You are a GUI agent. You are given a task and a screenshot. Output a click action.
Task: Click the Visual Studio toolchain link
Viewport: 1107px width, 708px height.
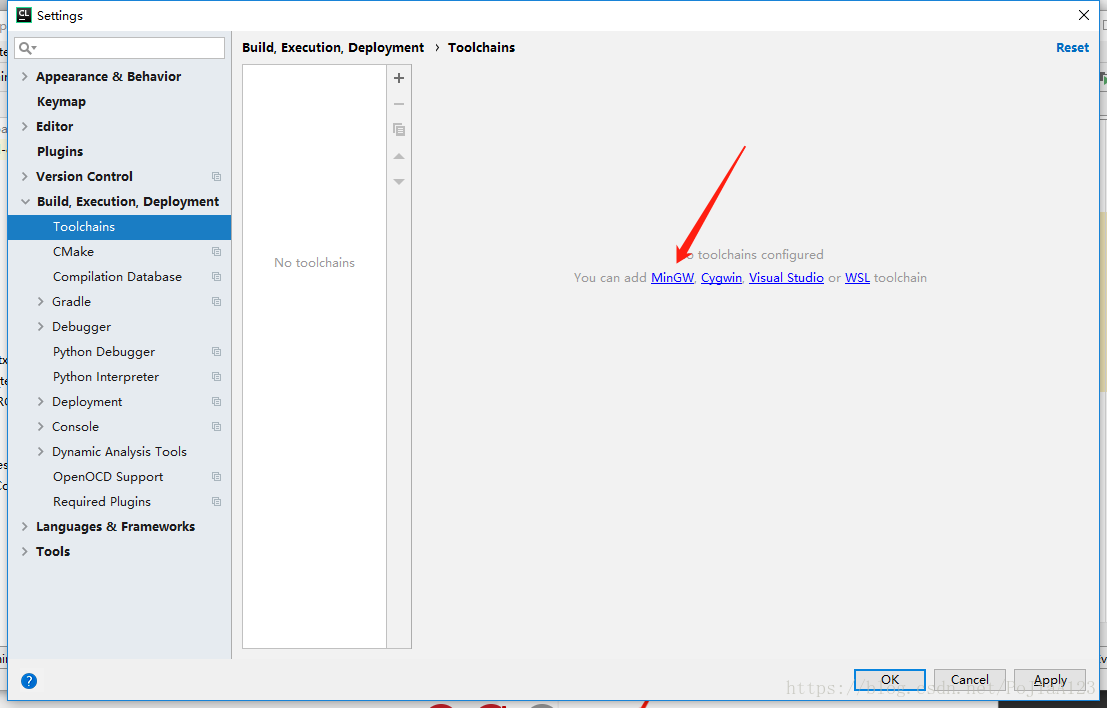click(x=786, y=278)
